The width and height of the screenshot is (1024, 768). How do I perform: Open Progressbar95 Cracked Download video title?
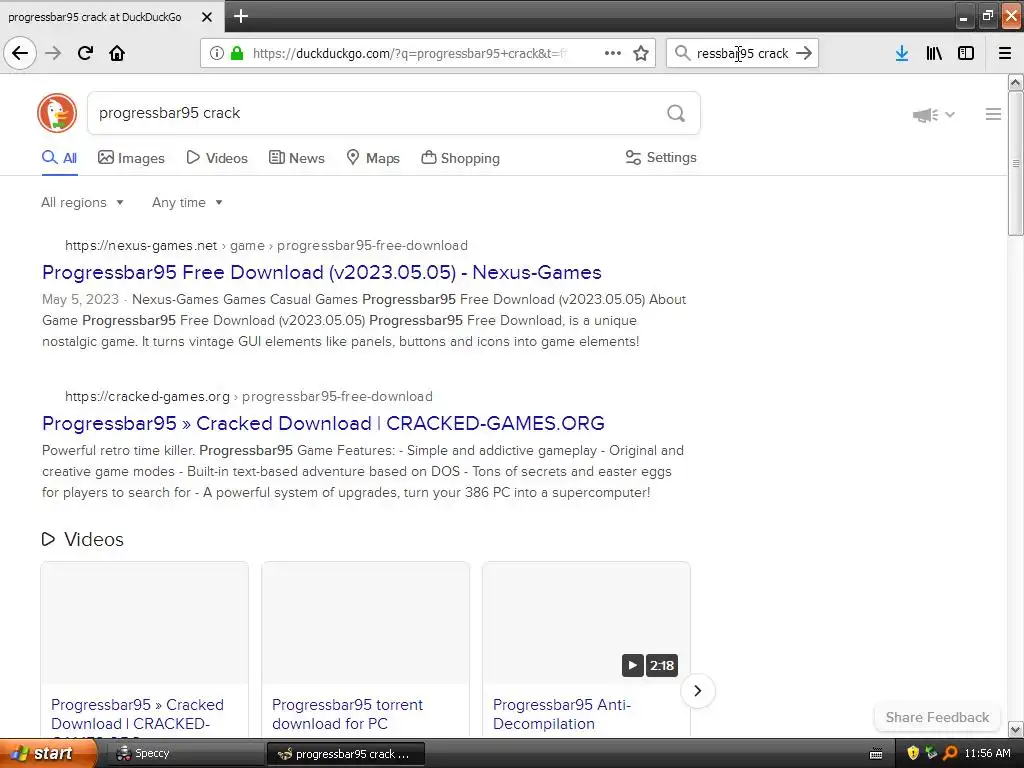[137, 718]
